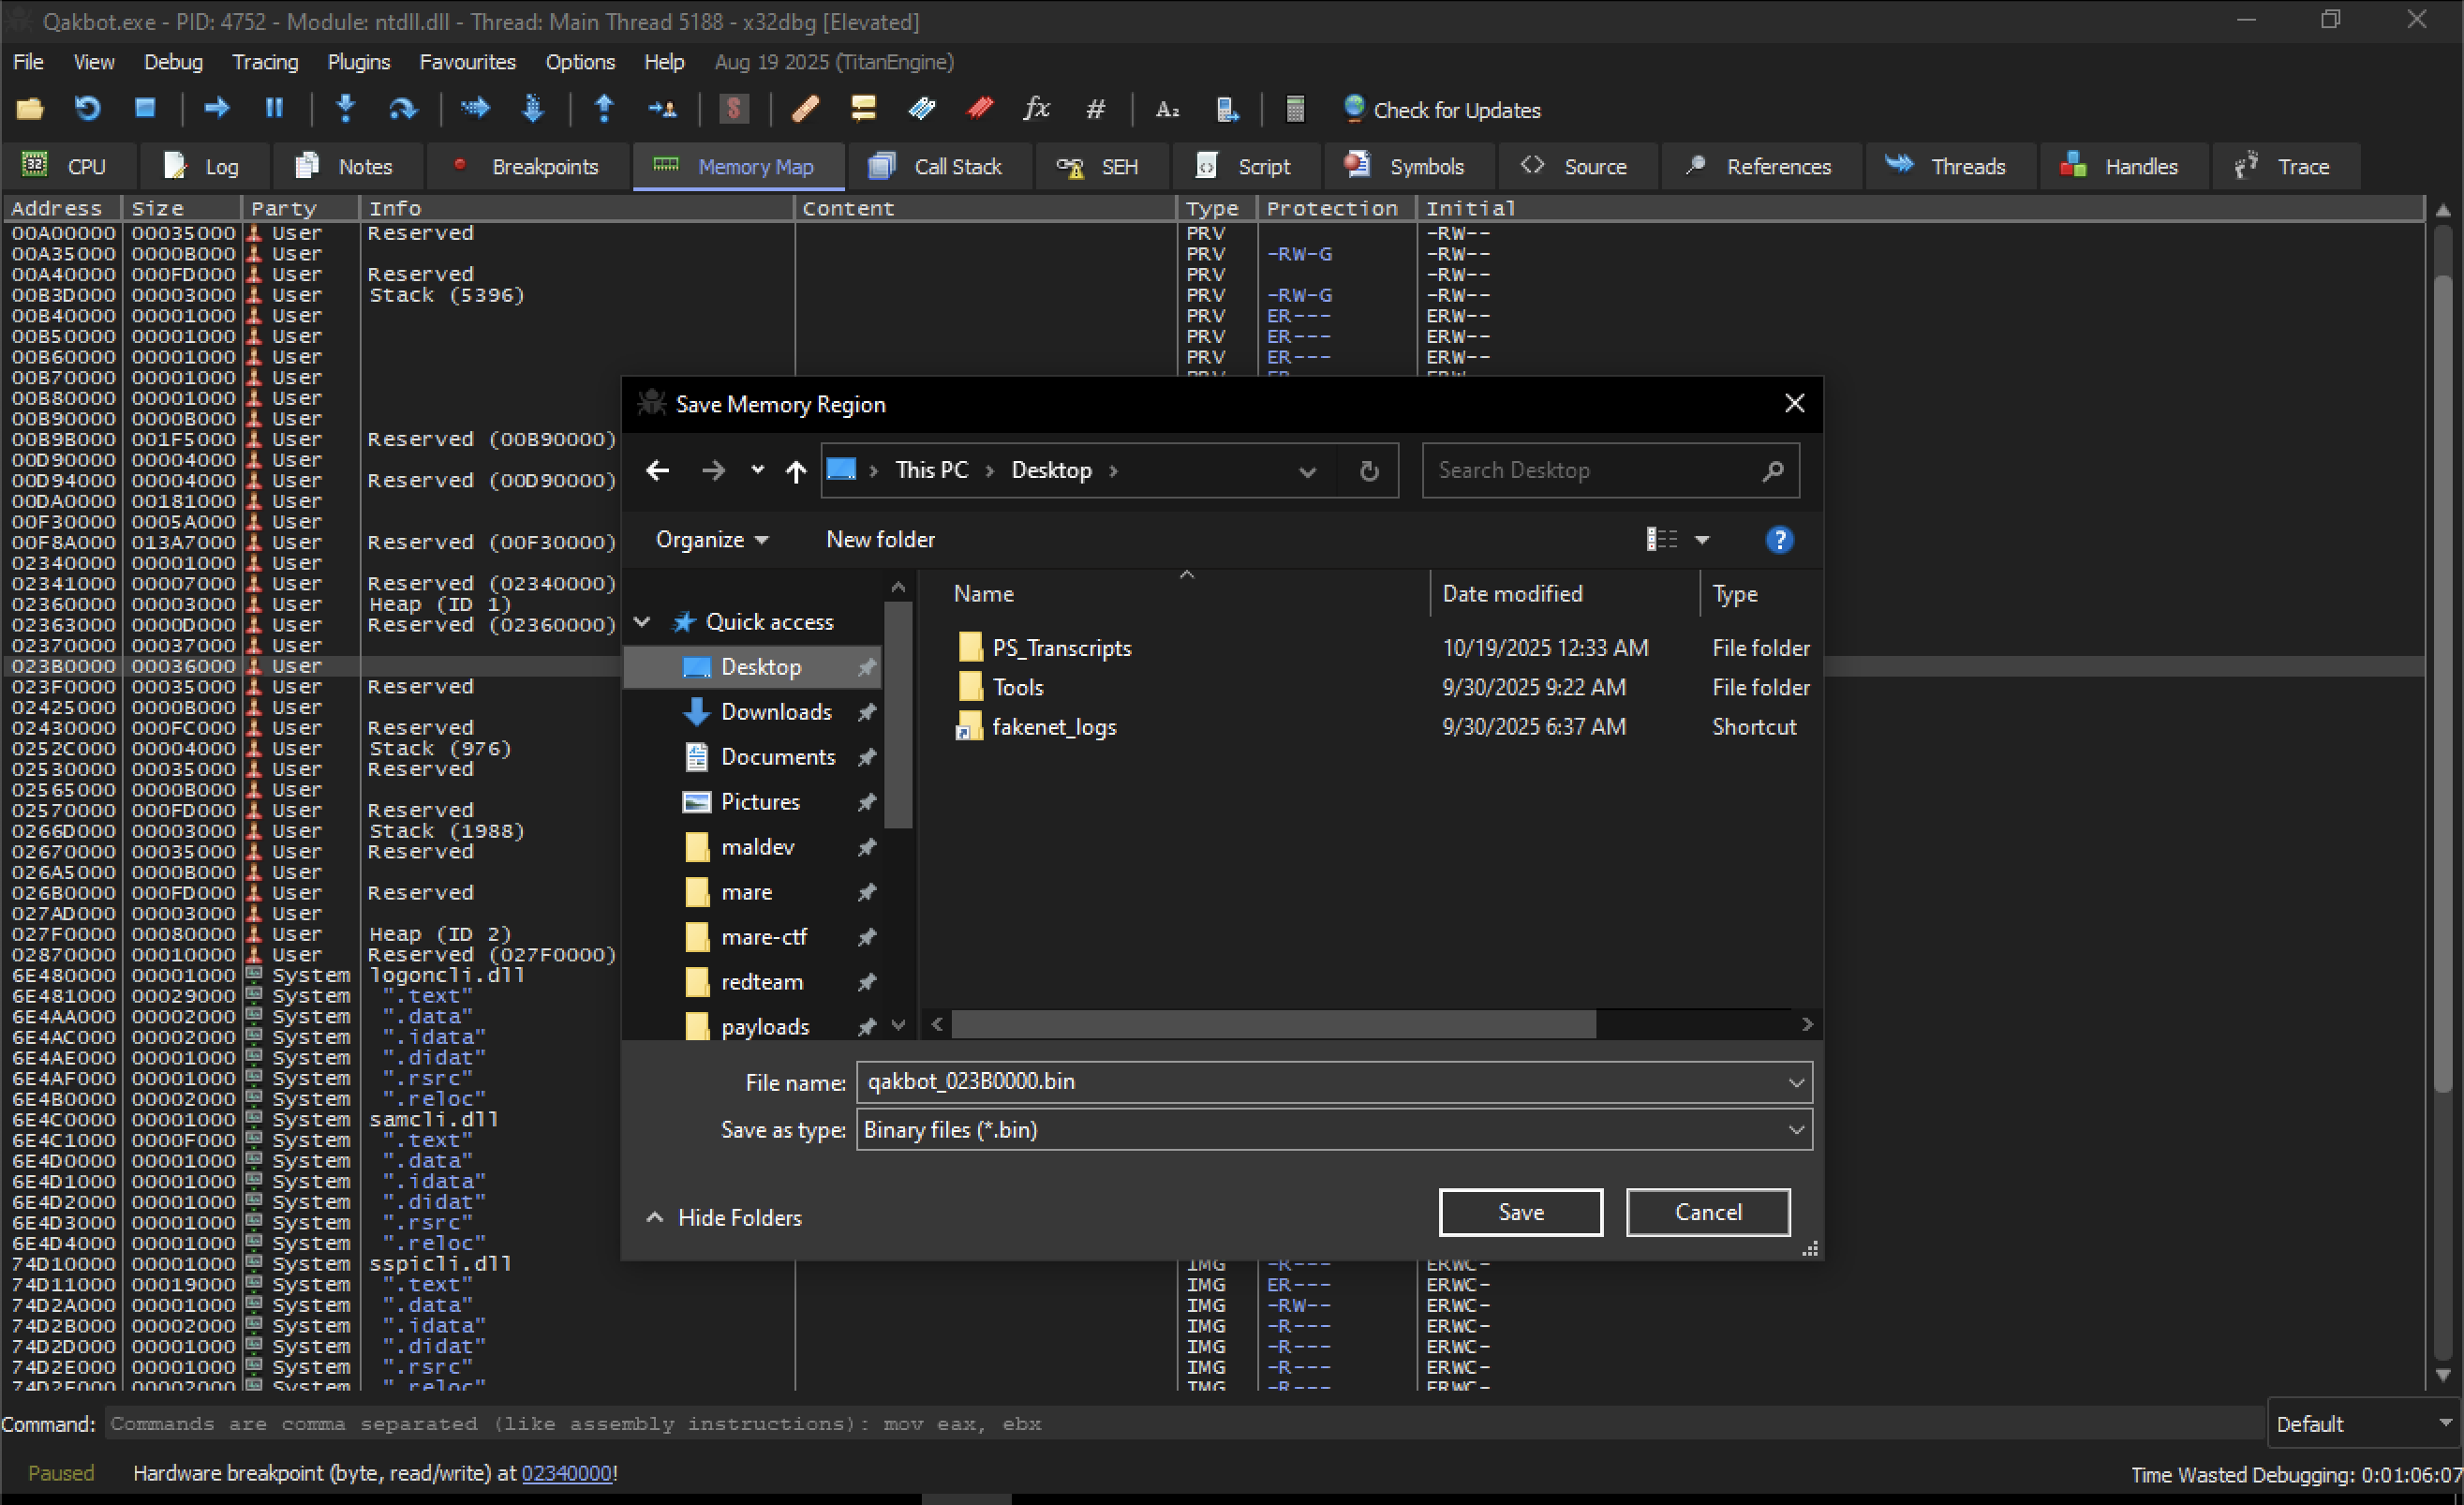Open the Tracing menu
Image resolution: width=2464 pixels, height=1505 pixels.
click(265, 62)
